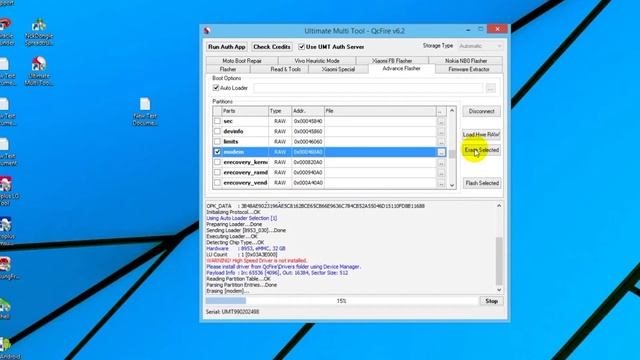The width and height of the screenshot is (640, 360).
Task: Select the 'devinfo' partition name
Action: click(233, 131)
